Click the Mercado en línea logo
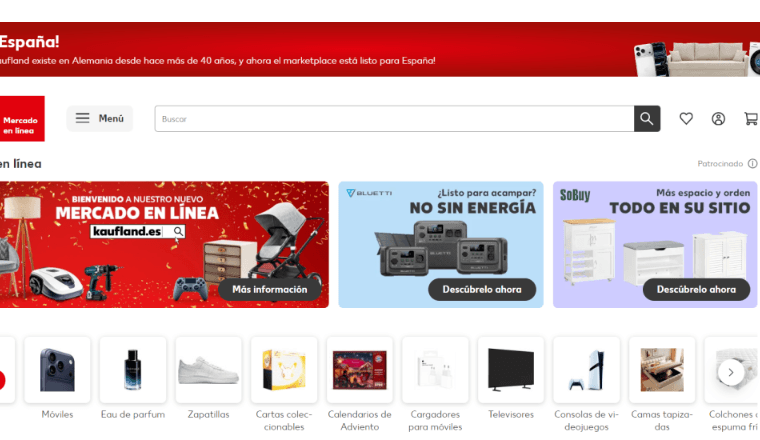The image size is (760, 440). point(22,119)
